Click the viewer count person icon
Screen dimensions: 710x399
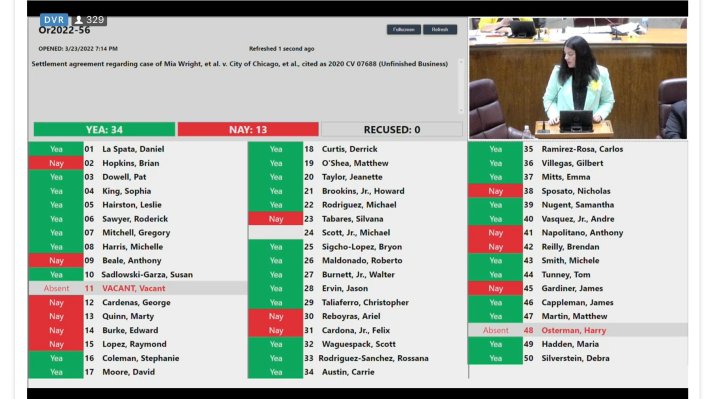pos(79,20)
